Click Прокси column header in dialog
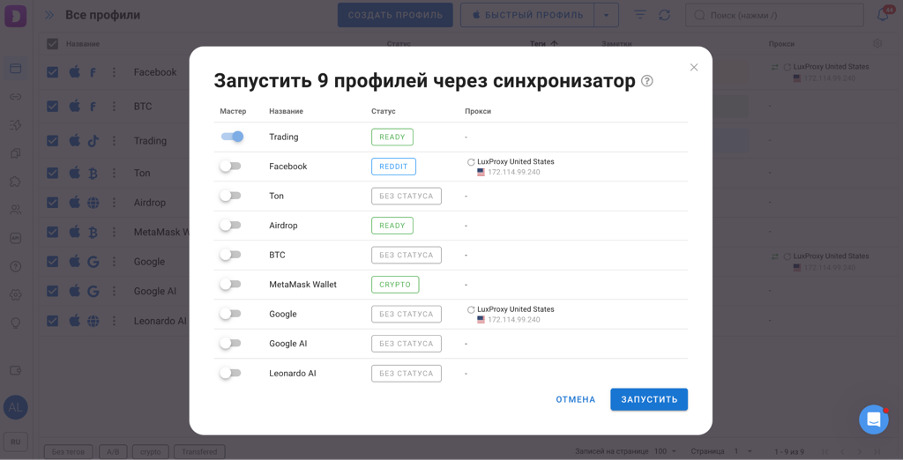This screenshot has width=904, height=460. (x=478, y=111)
